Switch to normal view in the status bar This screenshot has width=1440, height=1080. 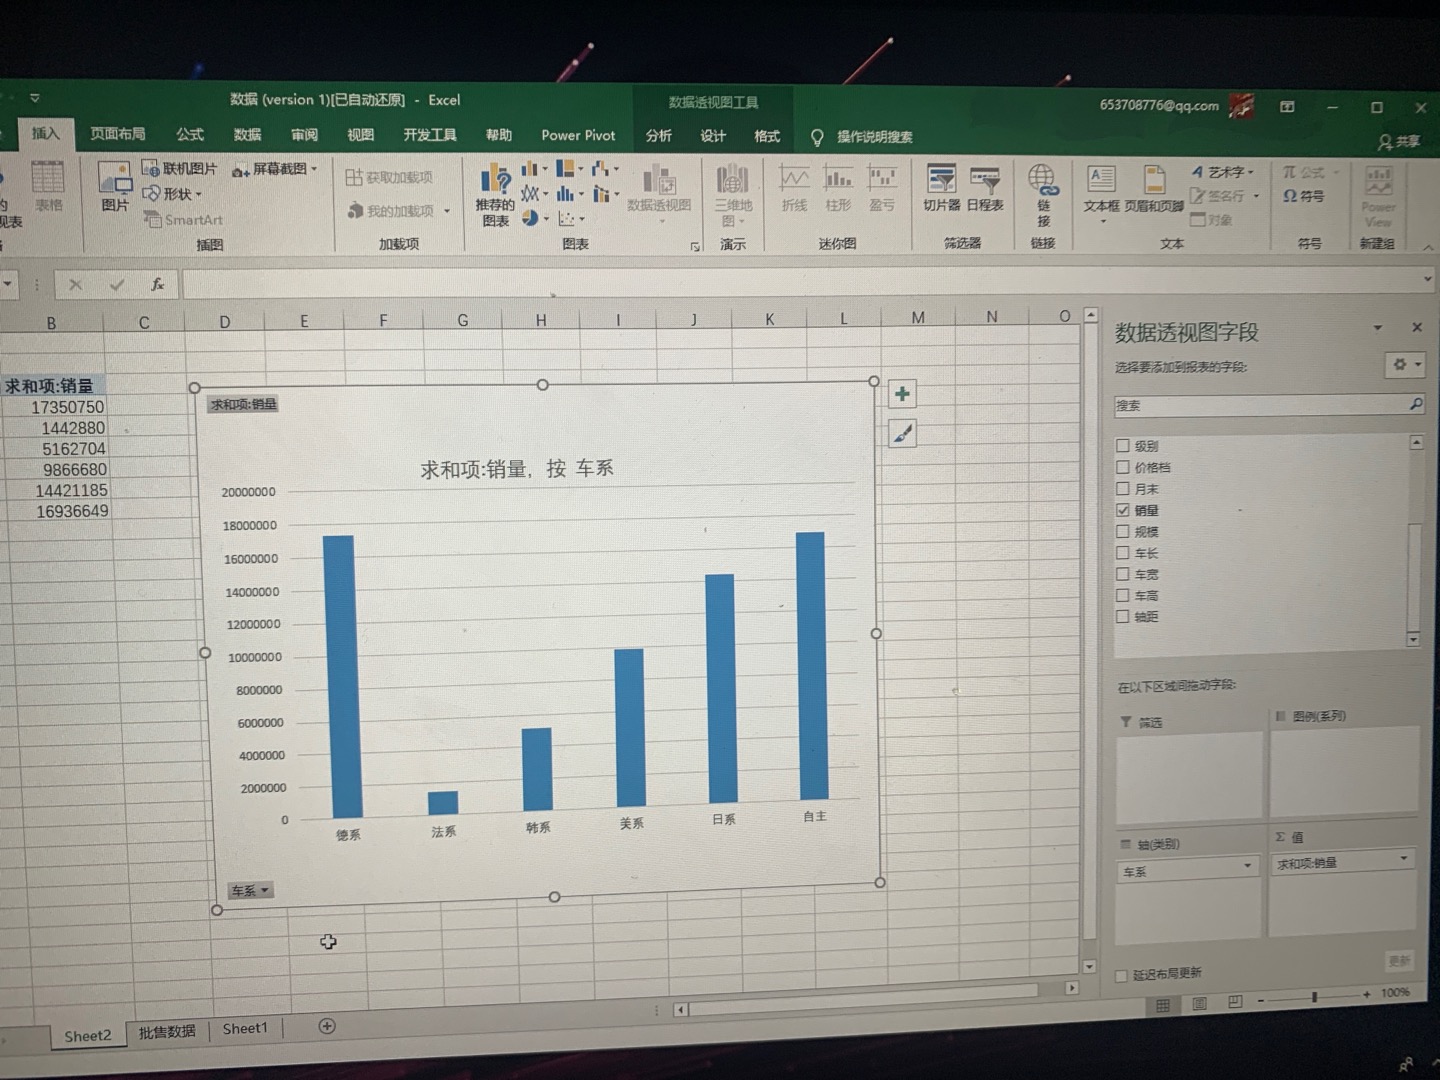pyautogui.click(x=1163, y=1005)
